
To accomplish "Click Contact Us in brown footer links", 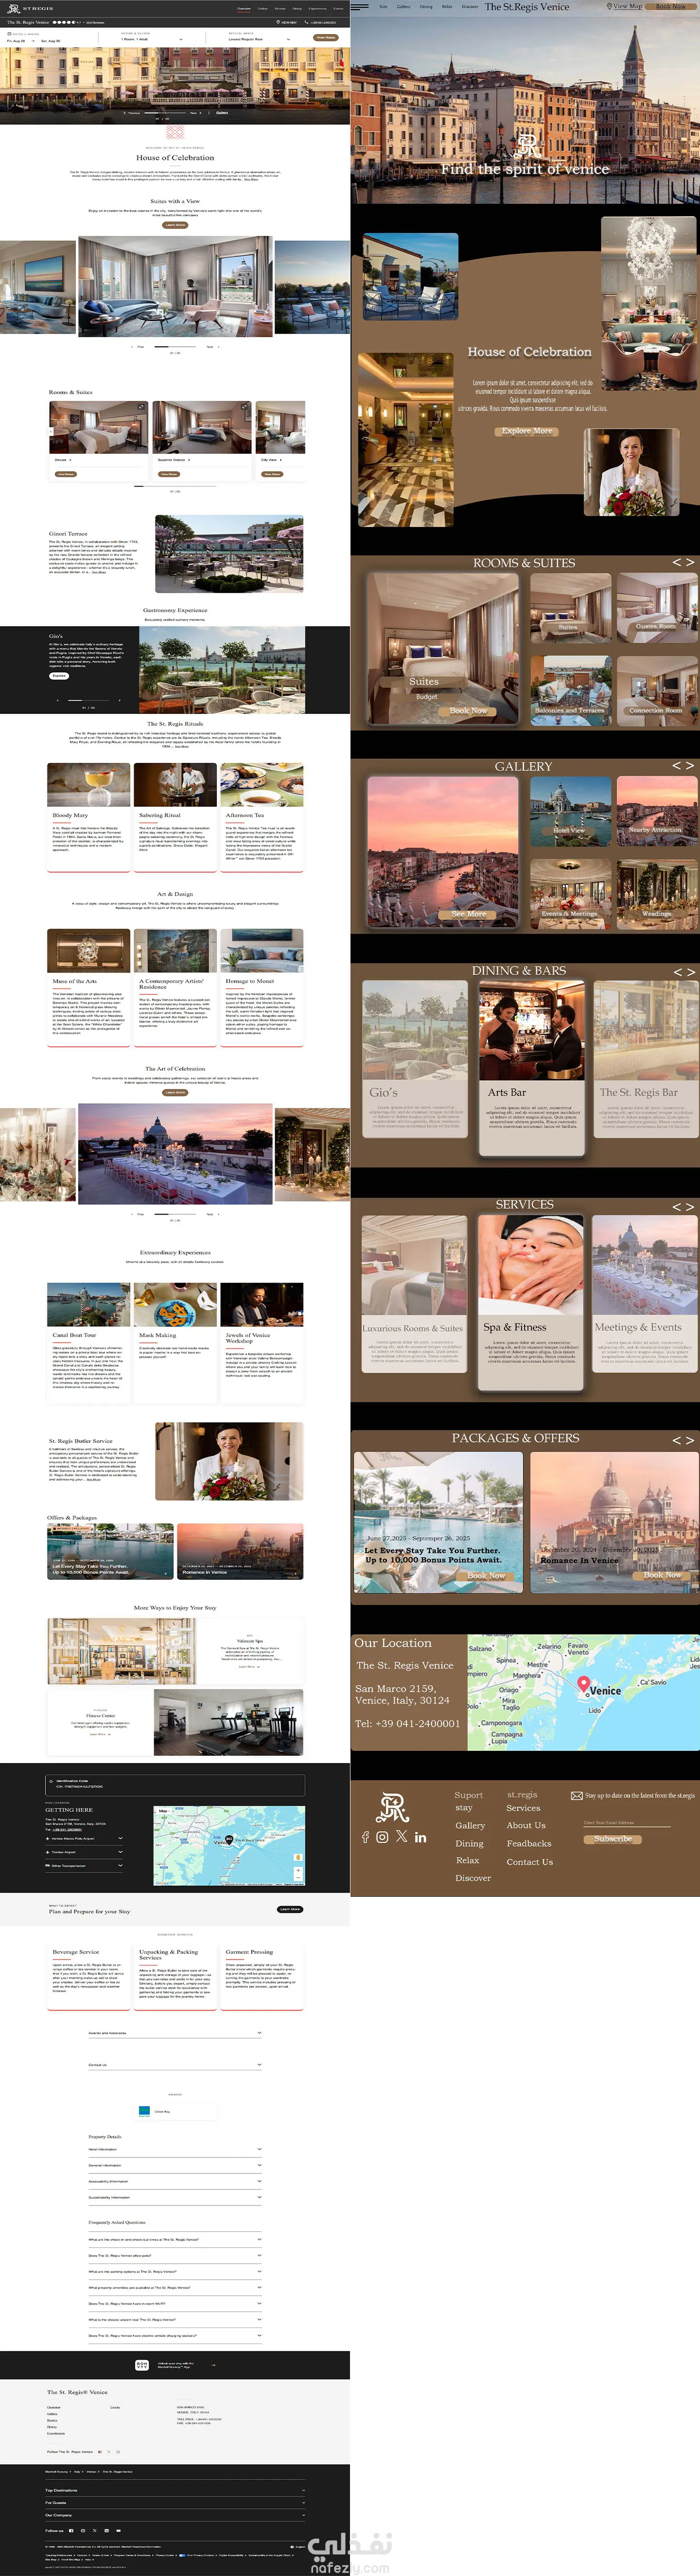I will point(530,1862).
